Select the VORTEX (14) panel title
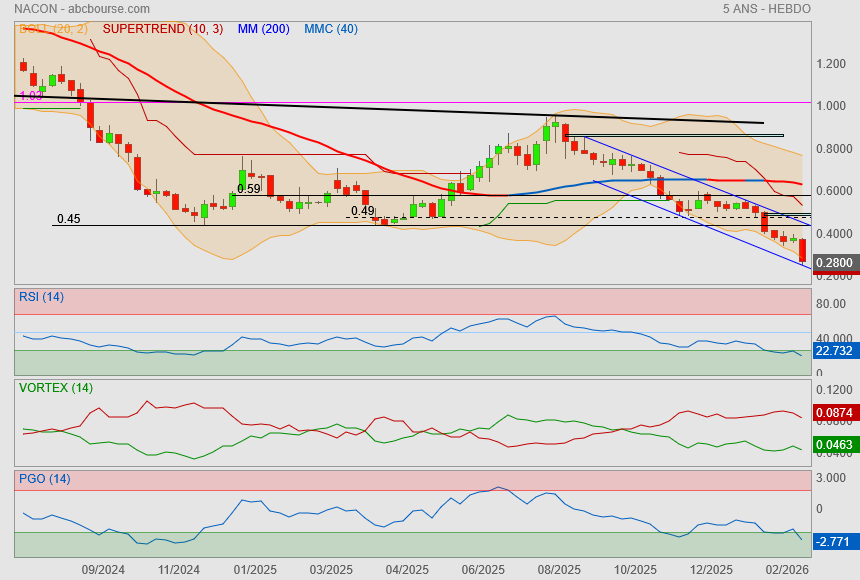860x580 pixels. click(56, 387)
